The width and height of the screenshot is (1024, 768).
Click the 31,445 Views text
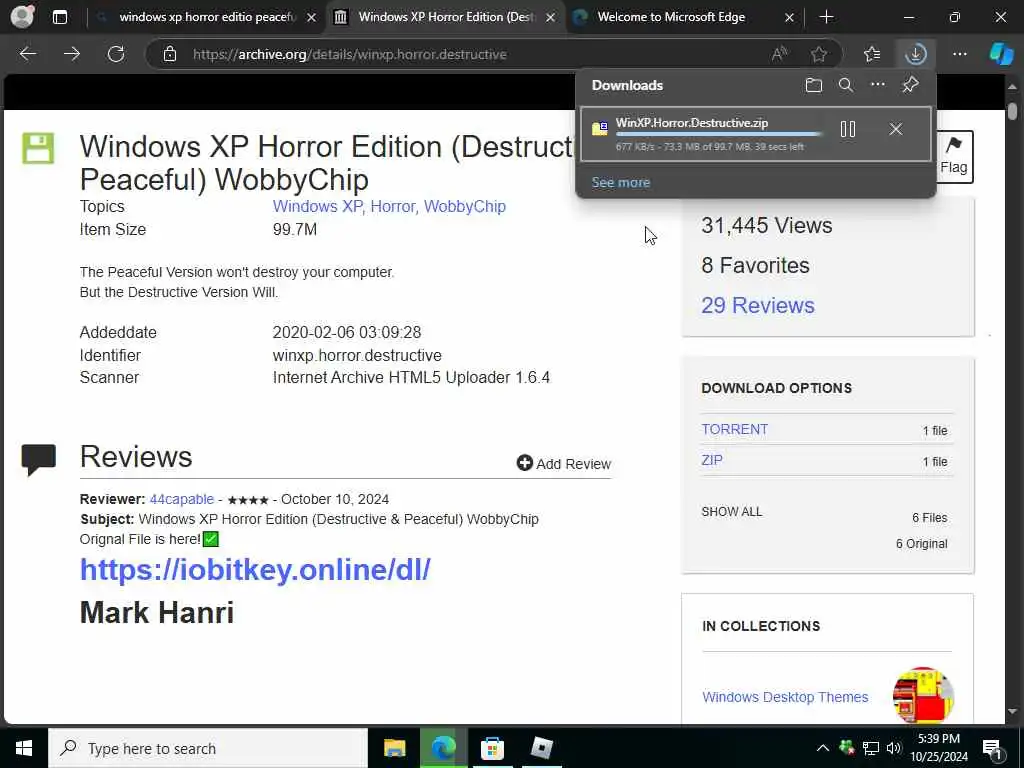pos(767,225)
